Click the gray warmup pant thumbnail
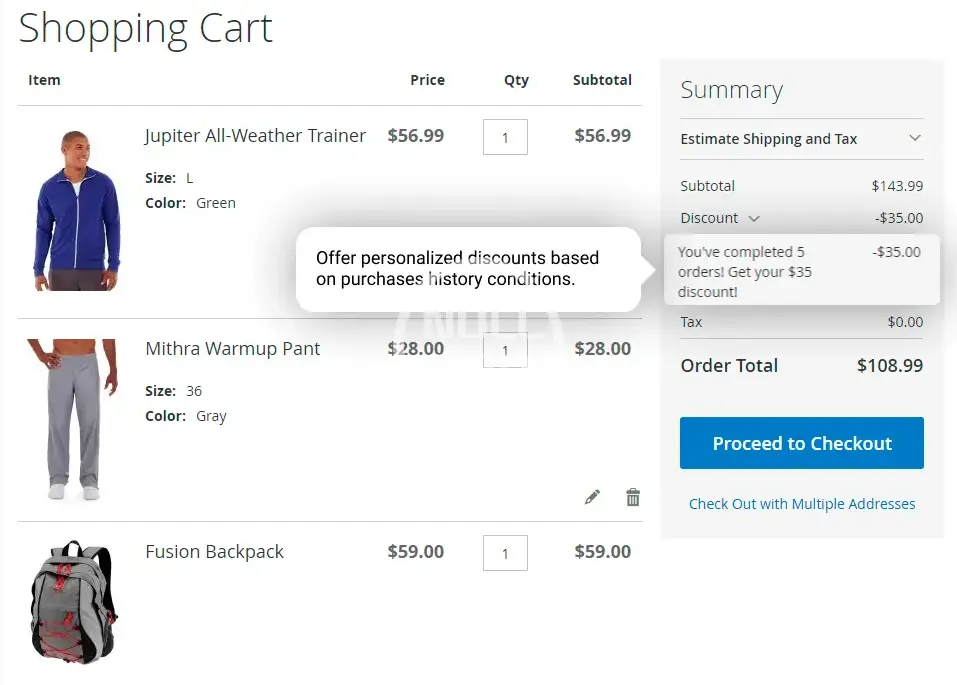Image resolution: width=957 pixels, height=685 pixels. (74, 419)
